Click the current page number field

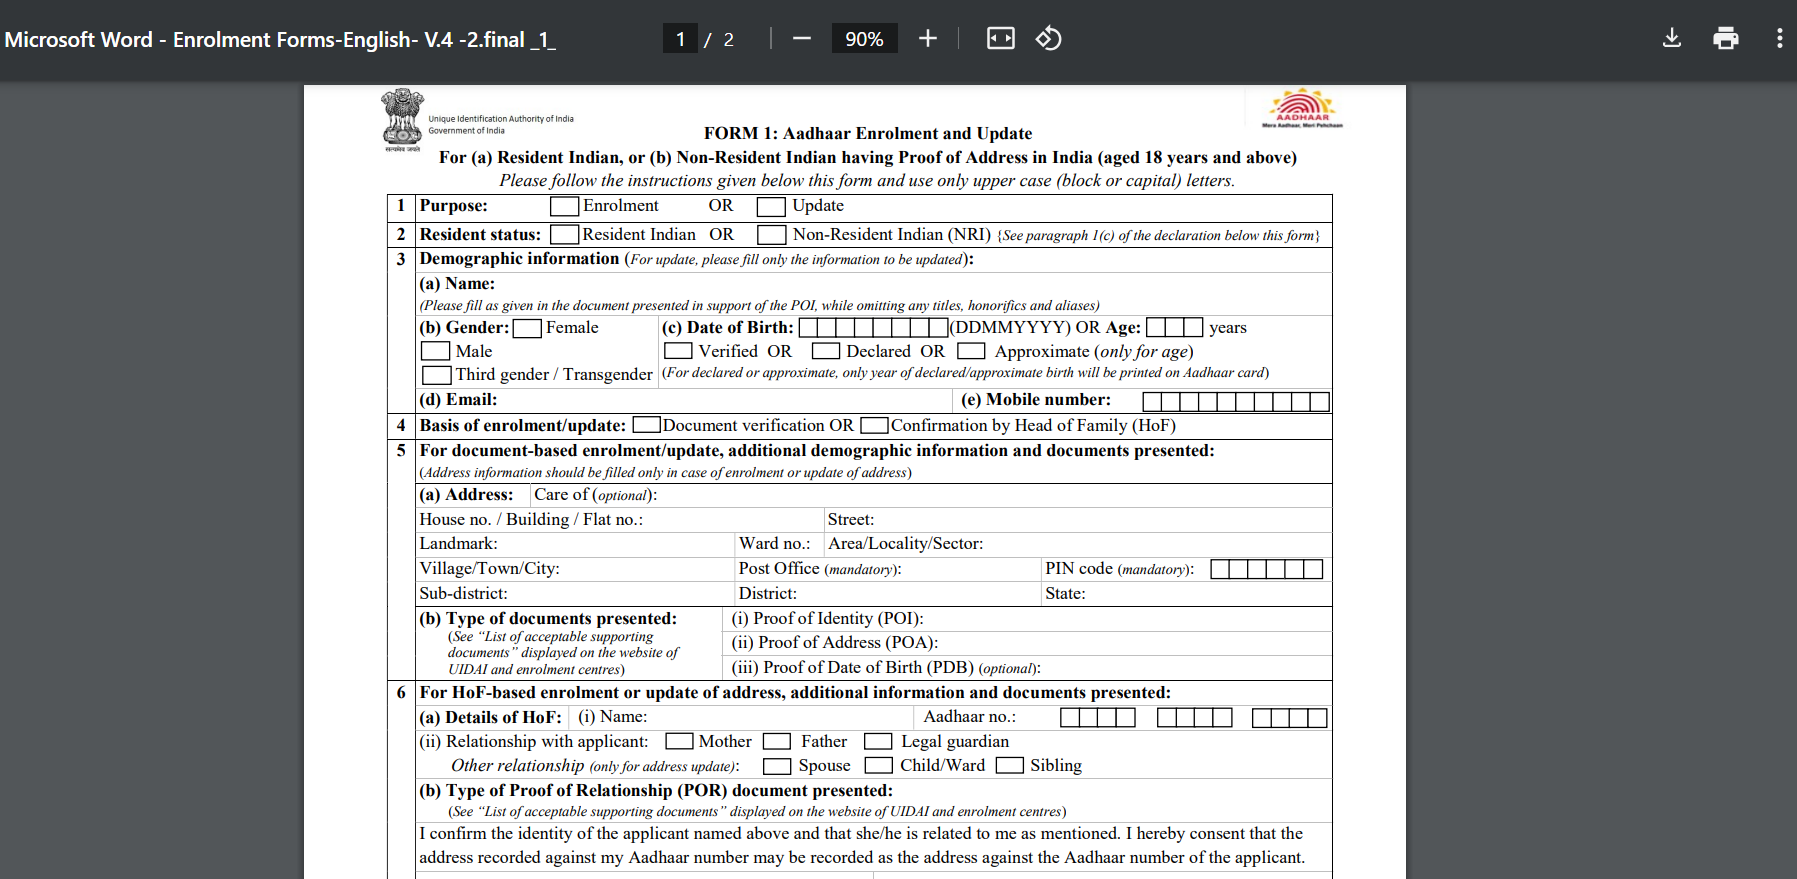click(680, 39)
